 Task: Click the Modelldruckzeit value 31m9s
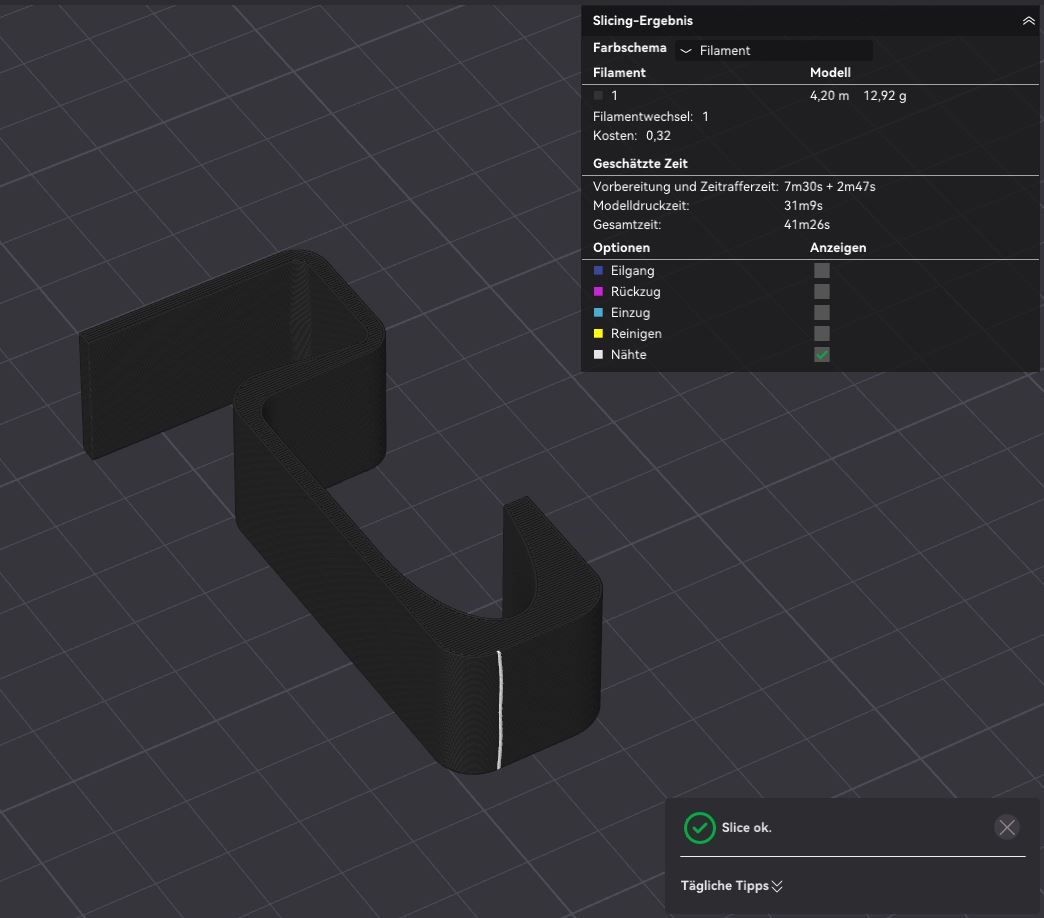click(803, 205)
